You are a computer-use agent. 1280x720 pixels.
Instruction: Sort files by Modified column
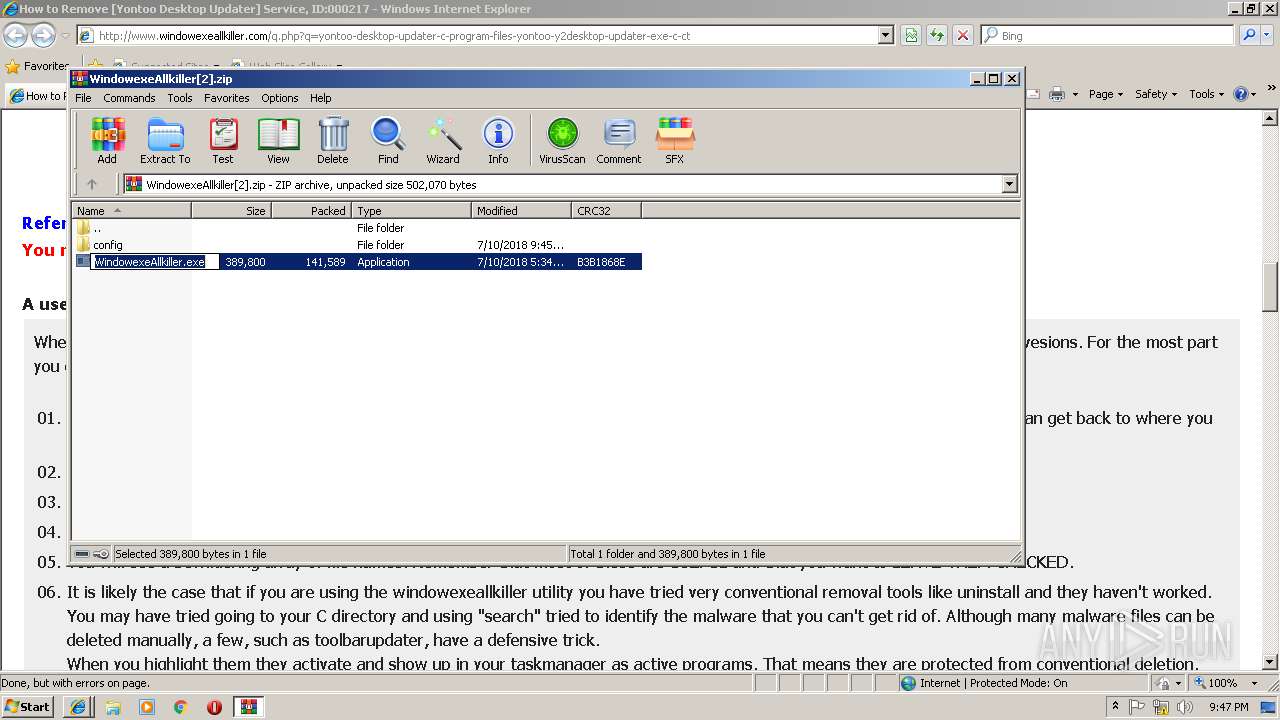[x=521, y=210]
